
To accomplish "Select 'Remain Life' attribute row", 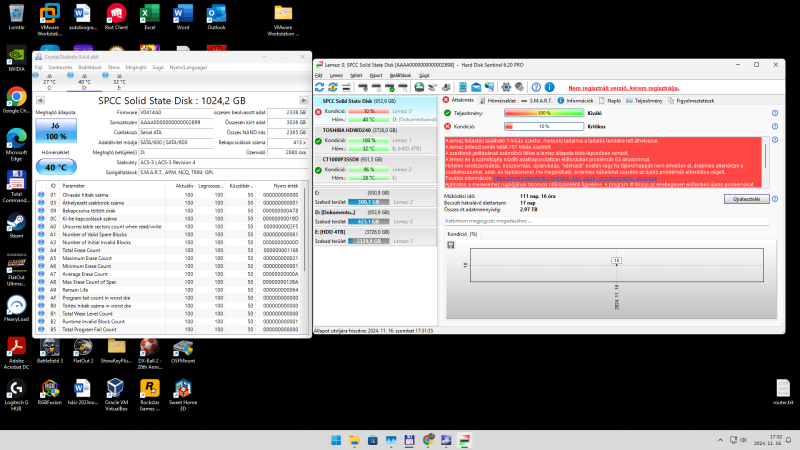I will click(168, 290).
